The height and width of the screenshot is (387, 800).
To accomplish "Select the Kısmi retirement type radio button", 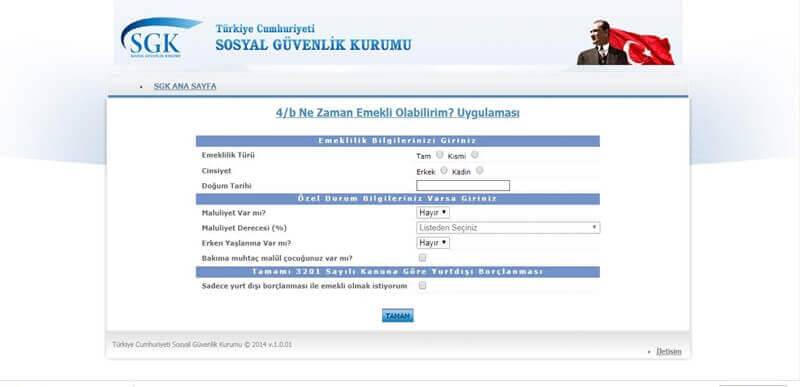I will tap(474, 155).
